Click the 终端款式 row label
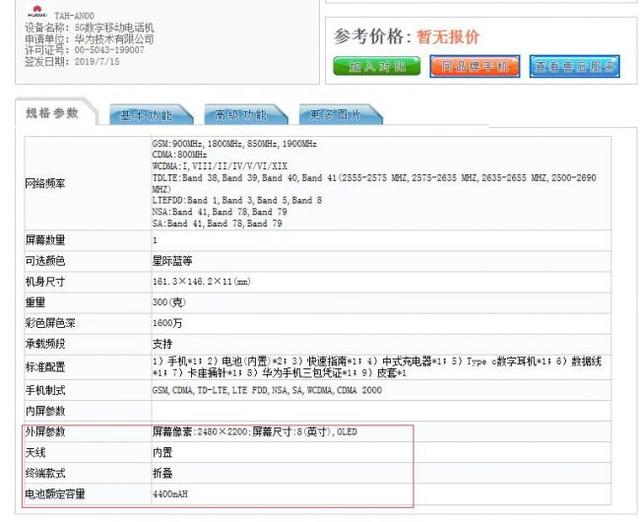This screenshot has width=640, height=522. [45, 473]
